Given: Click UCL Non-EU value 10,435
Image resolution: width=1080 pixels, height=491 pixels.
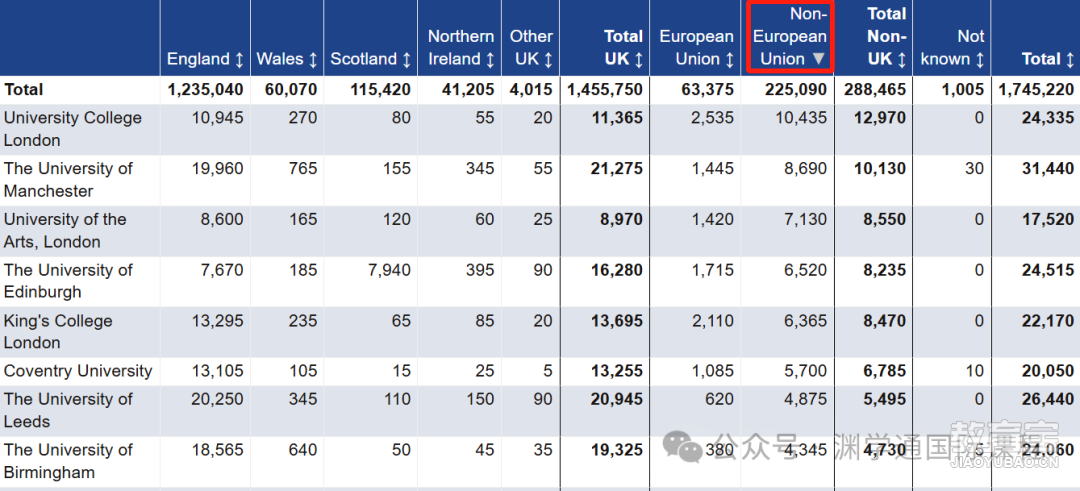Looking at the screenshot, I should point(800,118).
